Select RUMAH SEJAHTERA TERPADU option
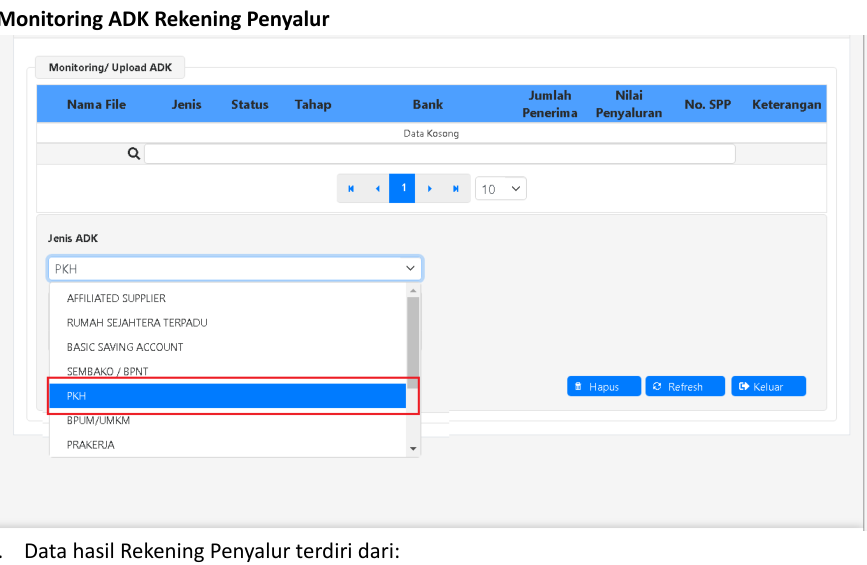This screenshot has height=565, width=867. point(137,323)
